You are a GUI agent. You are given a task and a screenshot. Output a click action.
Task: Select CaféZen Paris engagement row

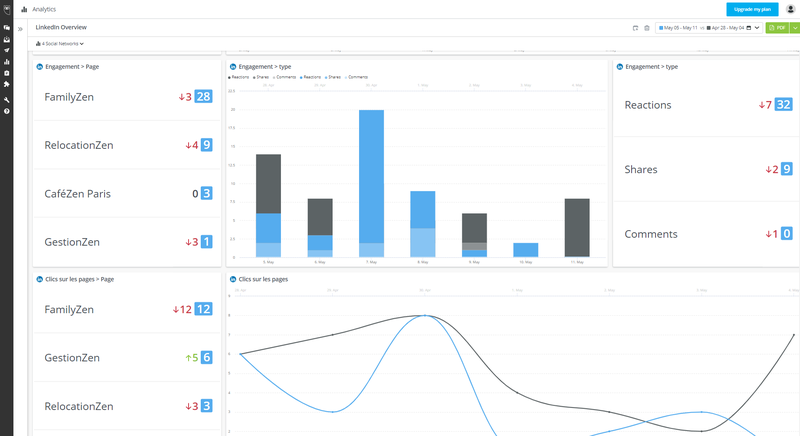[x=127, y=194]
